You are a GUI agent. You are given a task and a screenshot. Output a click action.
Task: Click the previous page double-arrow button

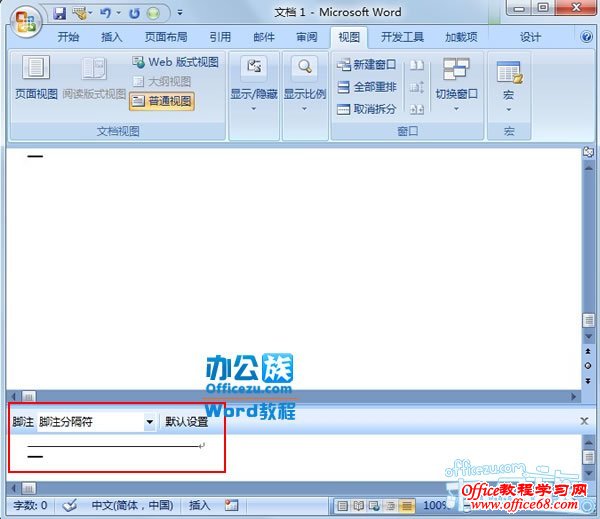tap(588, 351)
